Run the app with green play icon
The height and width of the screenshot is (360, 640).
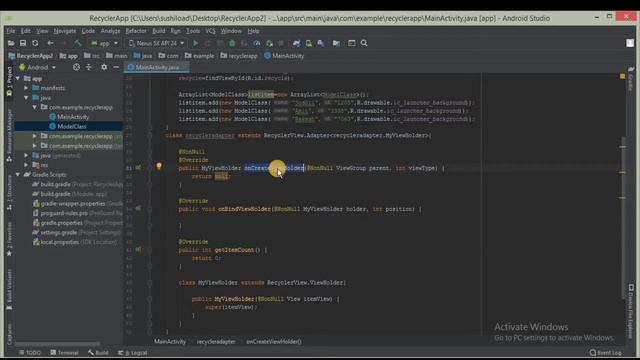click(x=196, y=43)
